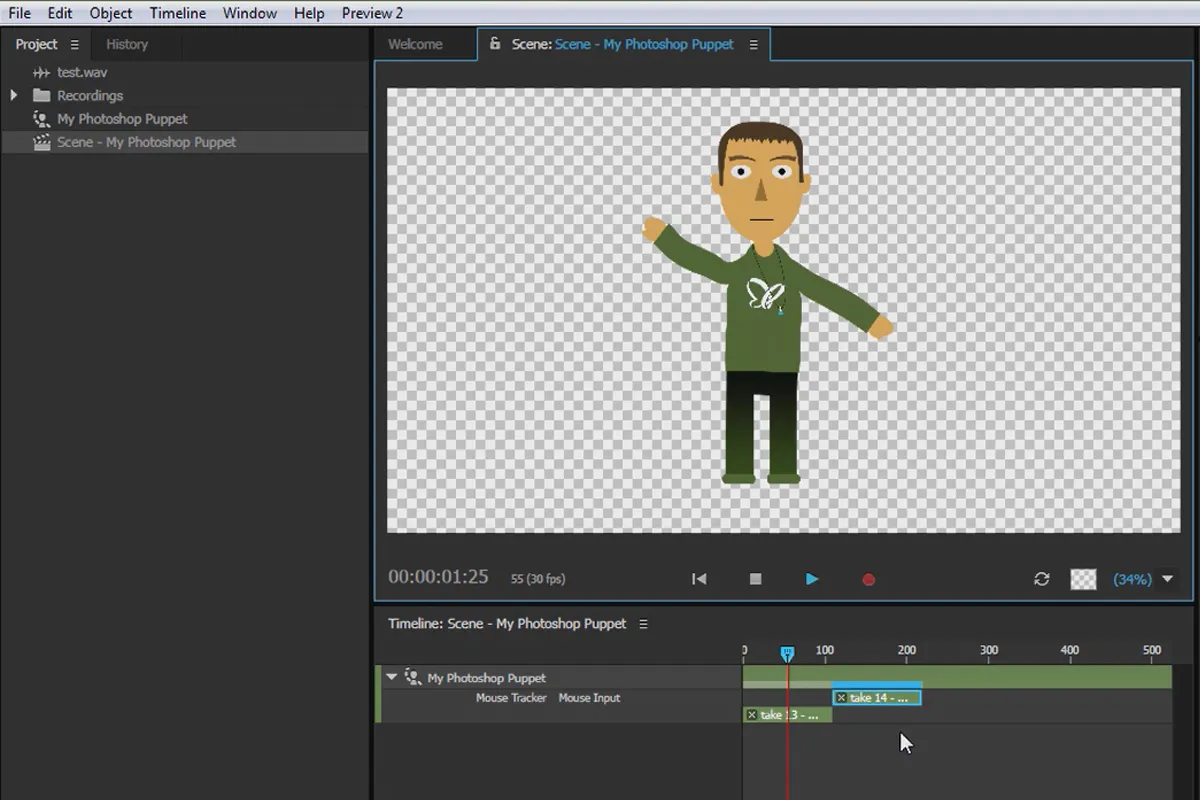Click the blue playhead marker
The height and width of the screenshot is (800, 1200).
tap(787, 653)
